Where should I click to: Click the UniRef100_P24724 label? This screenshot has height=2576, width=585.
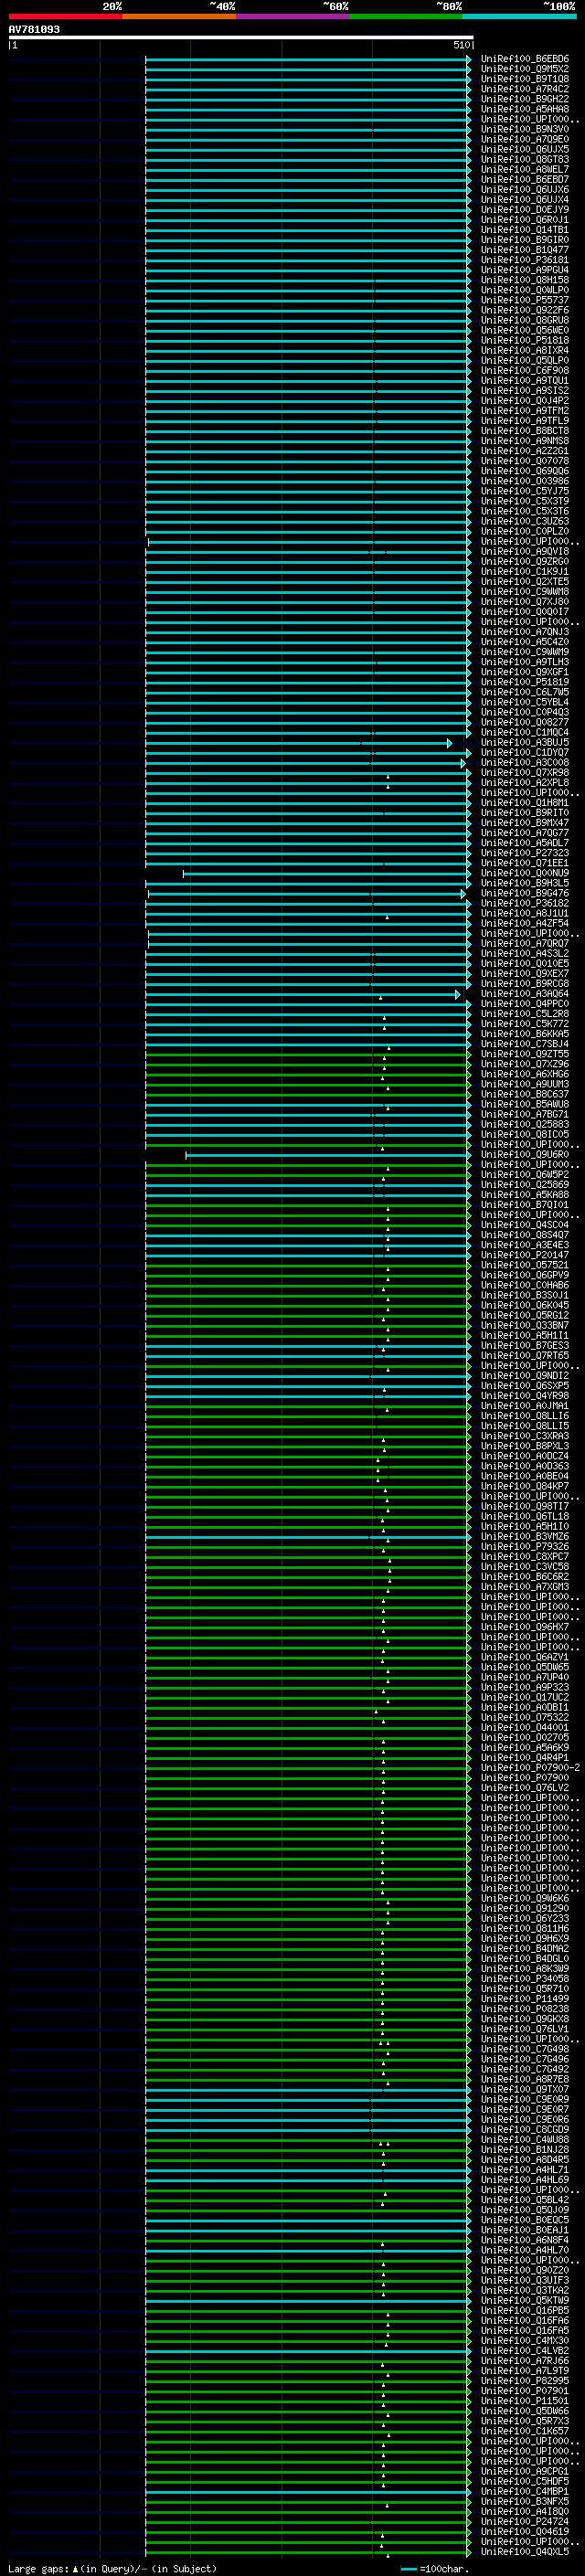pyautogui.click(x=524, y=2521)
